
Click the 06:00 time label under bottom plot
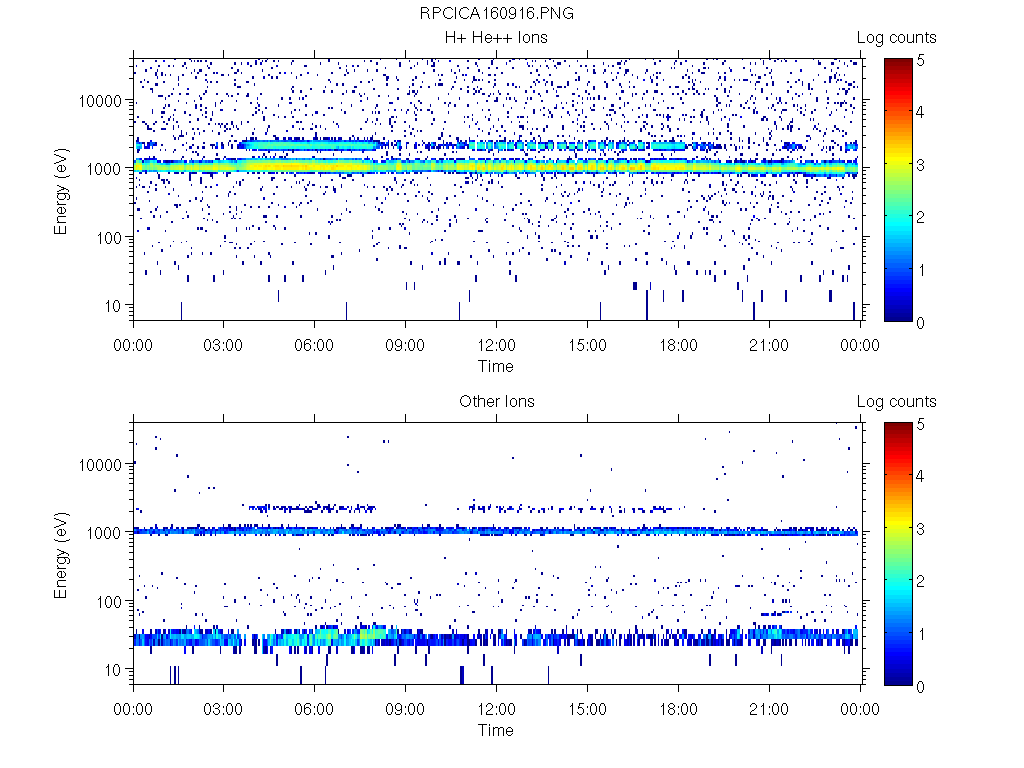(314, 709)
